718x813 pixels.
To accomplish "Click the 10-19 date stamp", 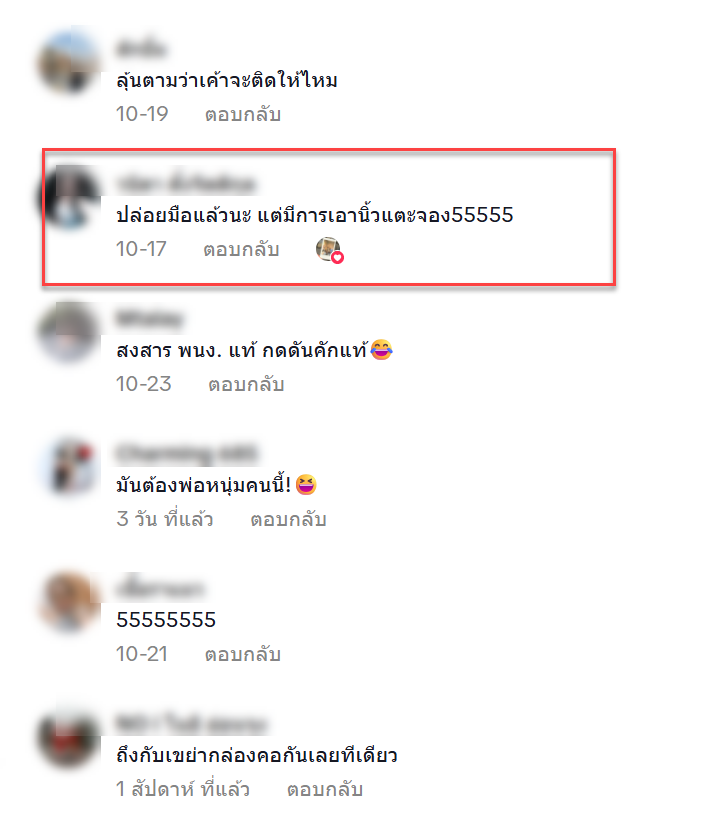I will pos(142,114).
